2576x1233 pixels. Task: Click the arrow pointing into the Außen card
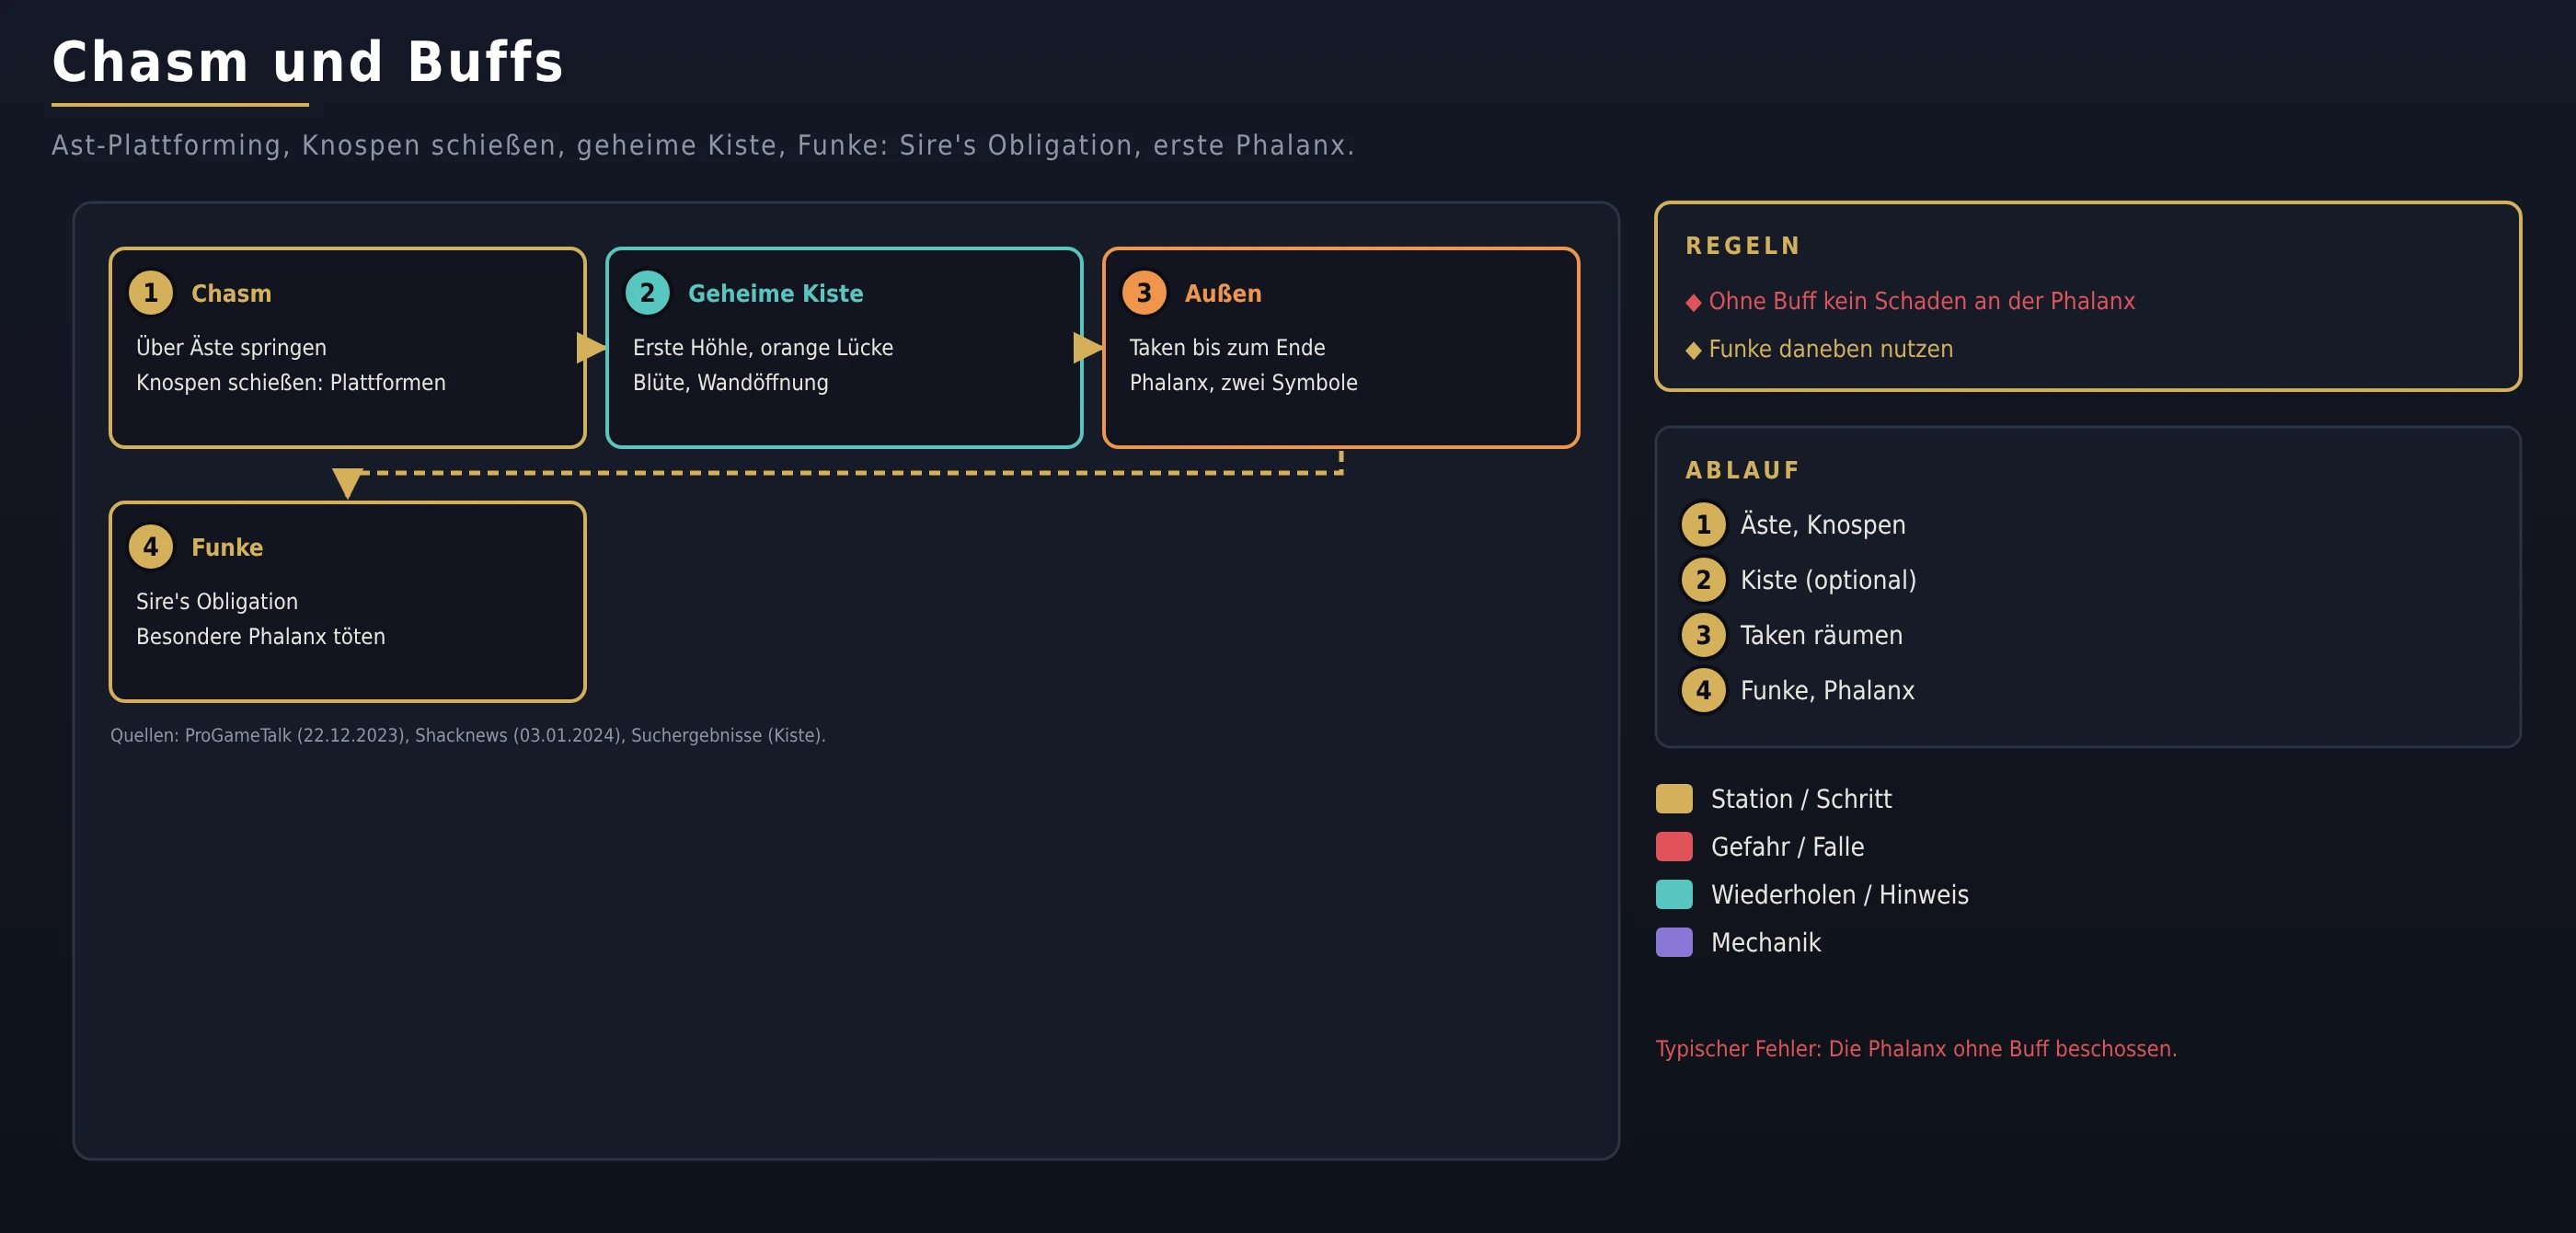pos(1088,348)
